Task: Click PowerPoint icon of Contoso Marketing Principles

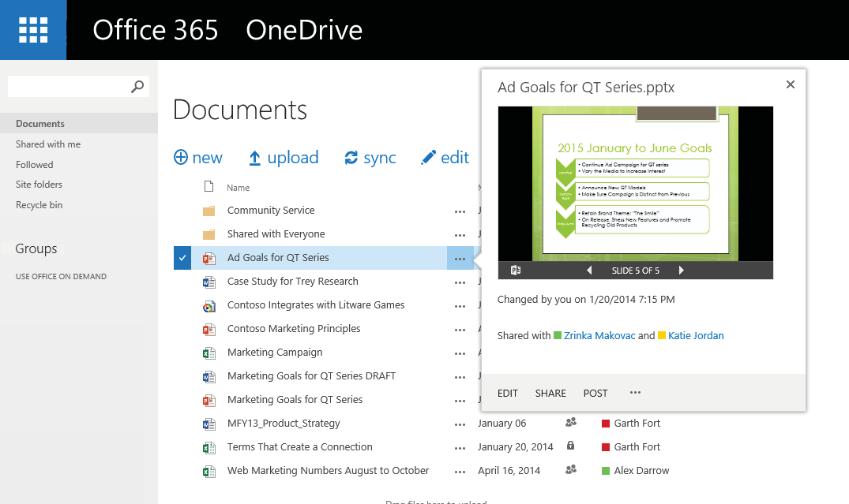Action: (209, 329)
